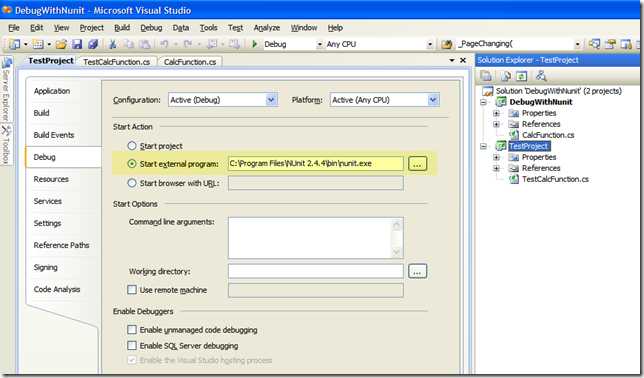644x378 pixels.
Task: Click the Redo toolbar icon
Action: pyautogui.click(x=188, y=44)
